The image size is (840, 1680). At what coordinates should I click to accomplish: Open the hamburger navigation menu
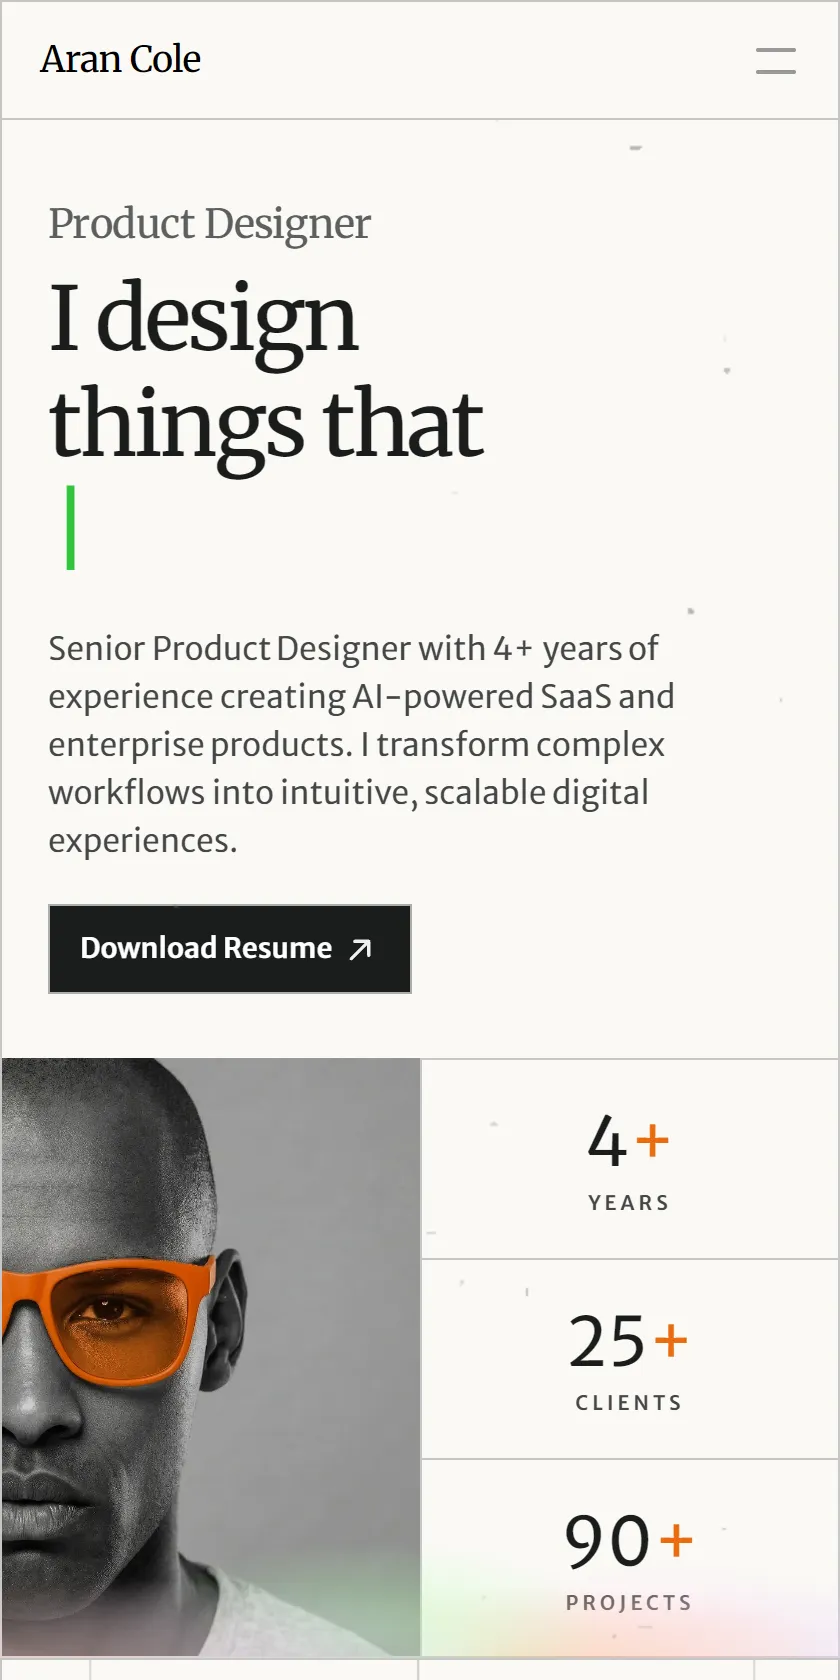(x=775, y=60)
